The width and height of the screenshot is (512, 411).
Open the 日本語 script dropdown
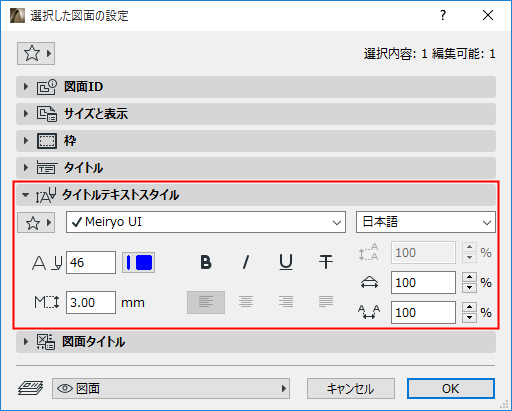coord(426,222)
